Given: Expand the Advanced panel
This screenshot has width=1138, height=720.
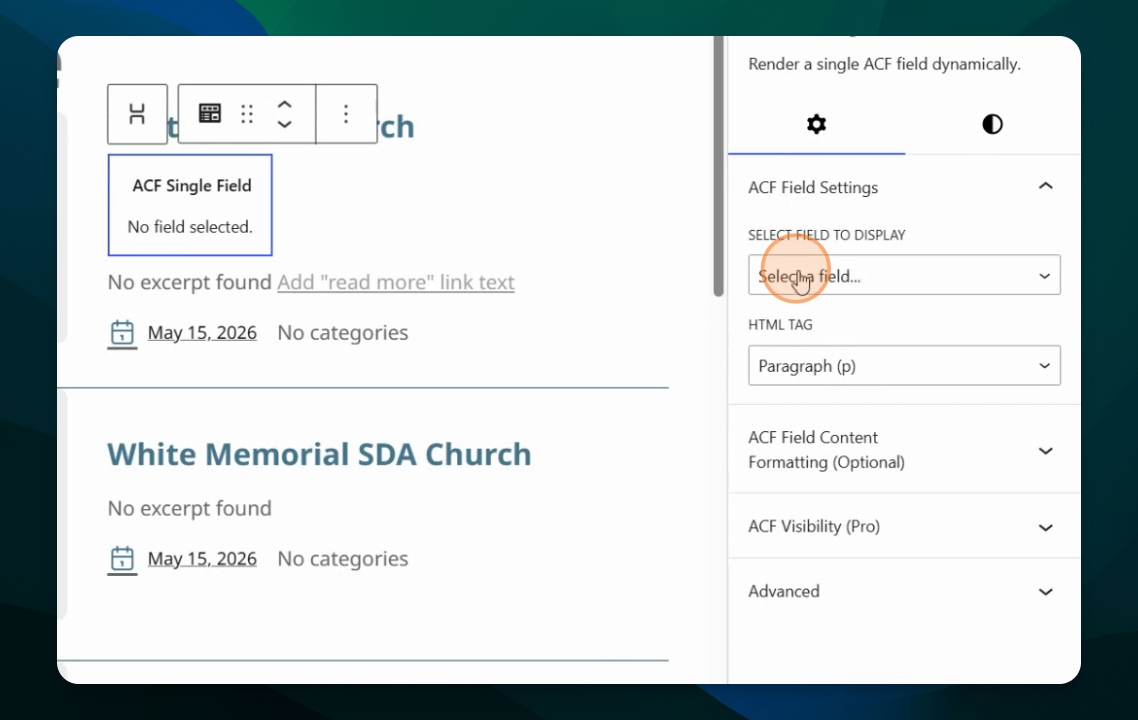Looking at the screenshot, I should (x=904, y=591).
